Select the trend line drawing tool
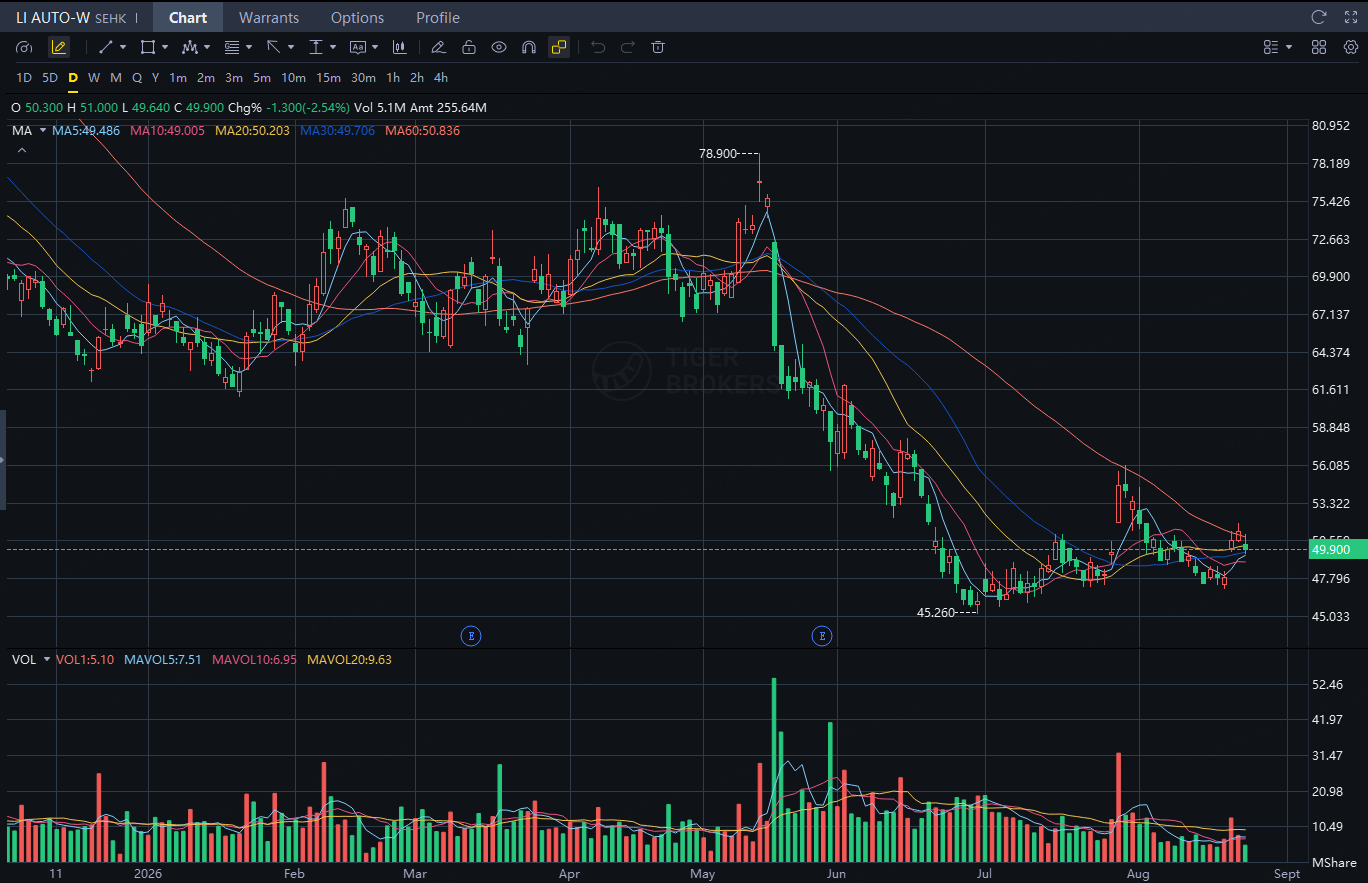Image resolution: width=1368 pixels, height=883 pixels. pyautogui.click(x=106, y=47)
